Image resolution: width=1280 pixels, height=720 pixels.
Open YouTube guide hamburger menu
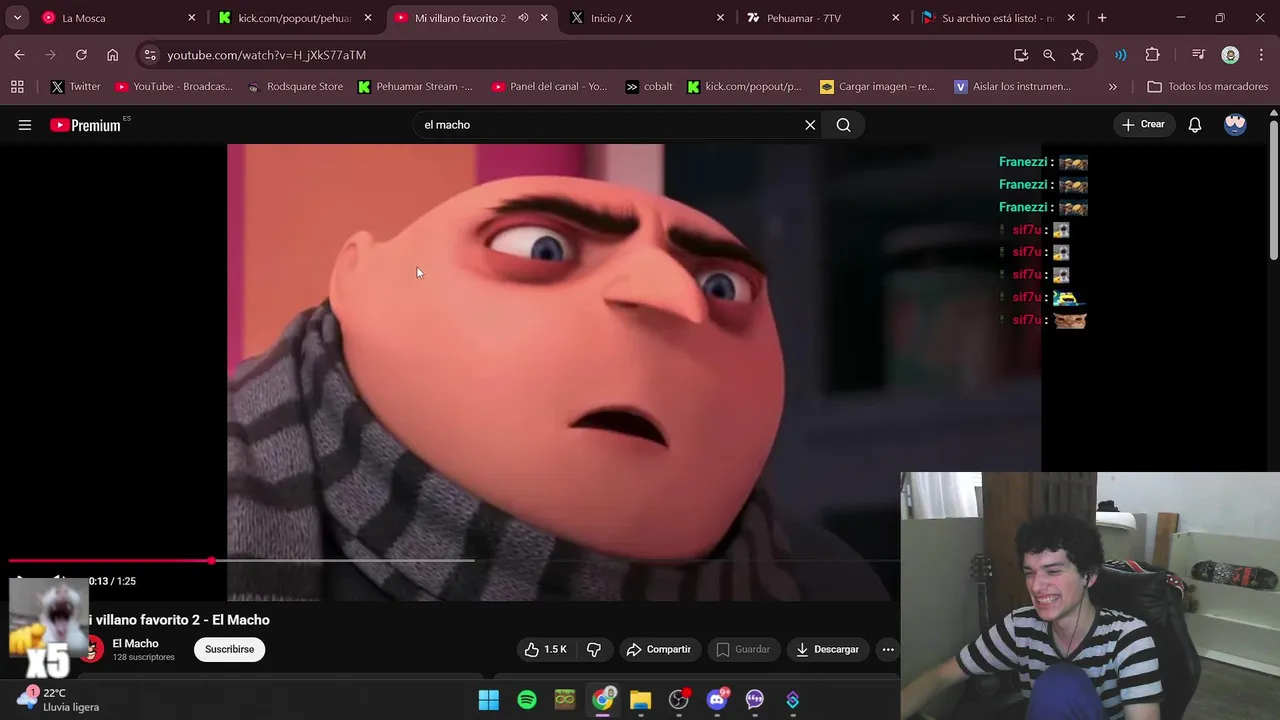25,125
